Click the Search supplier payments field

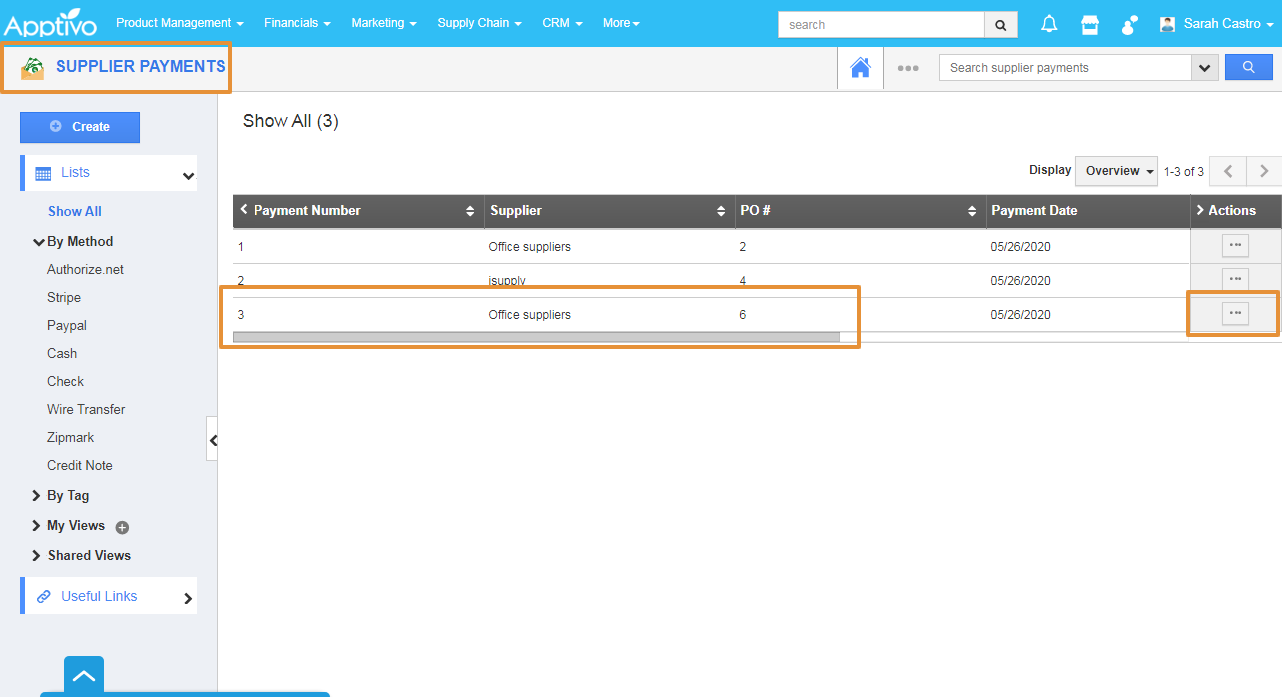click(1065, 68)
